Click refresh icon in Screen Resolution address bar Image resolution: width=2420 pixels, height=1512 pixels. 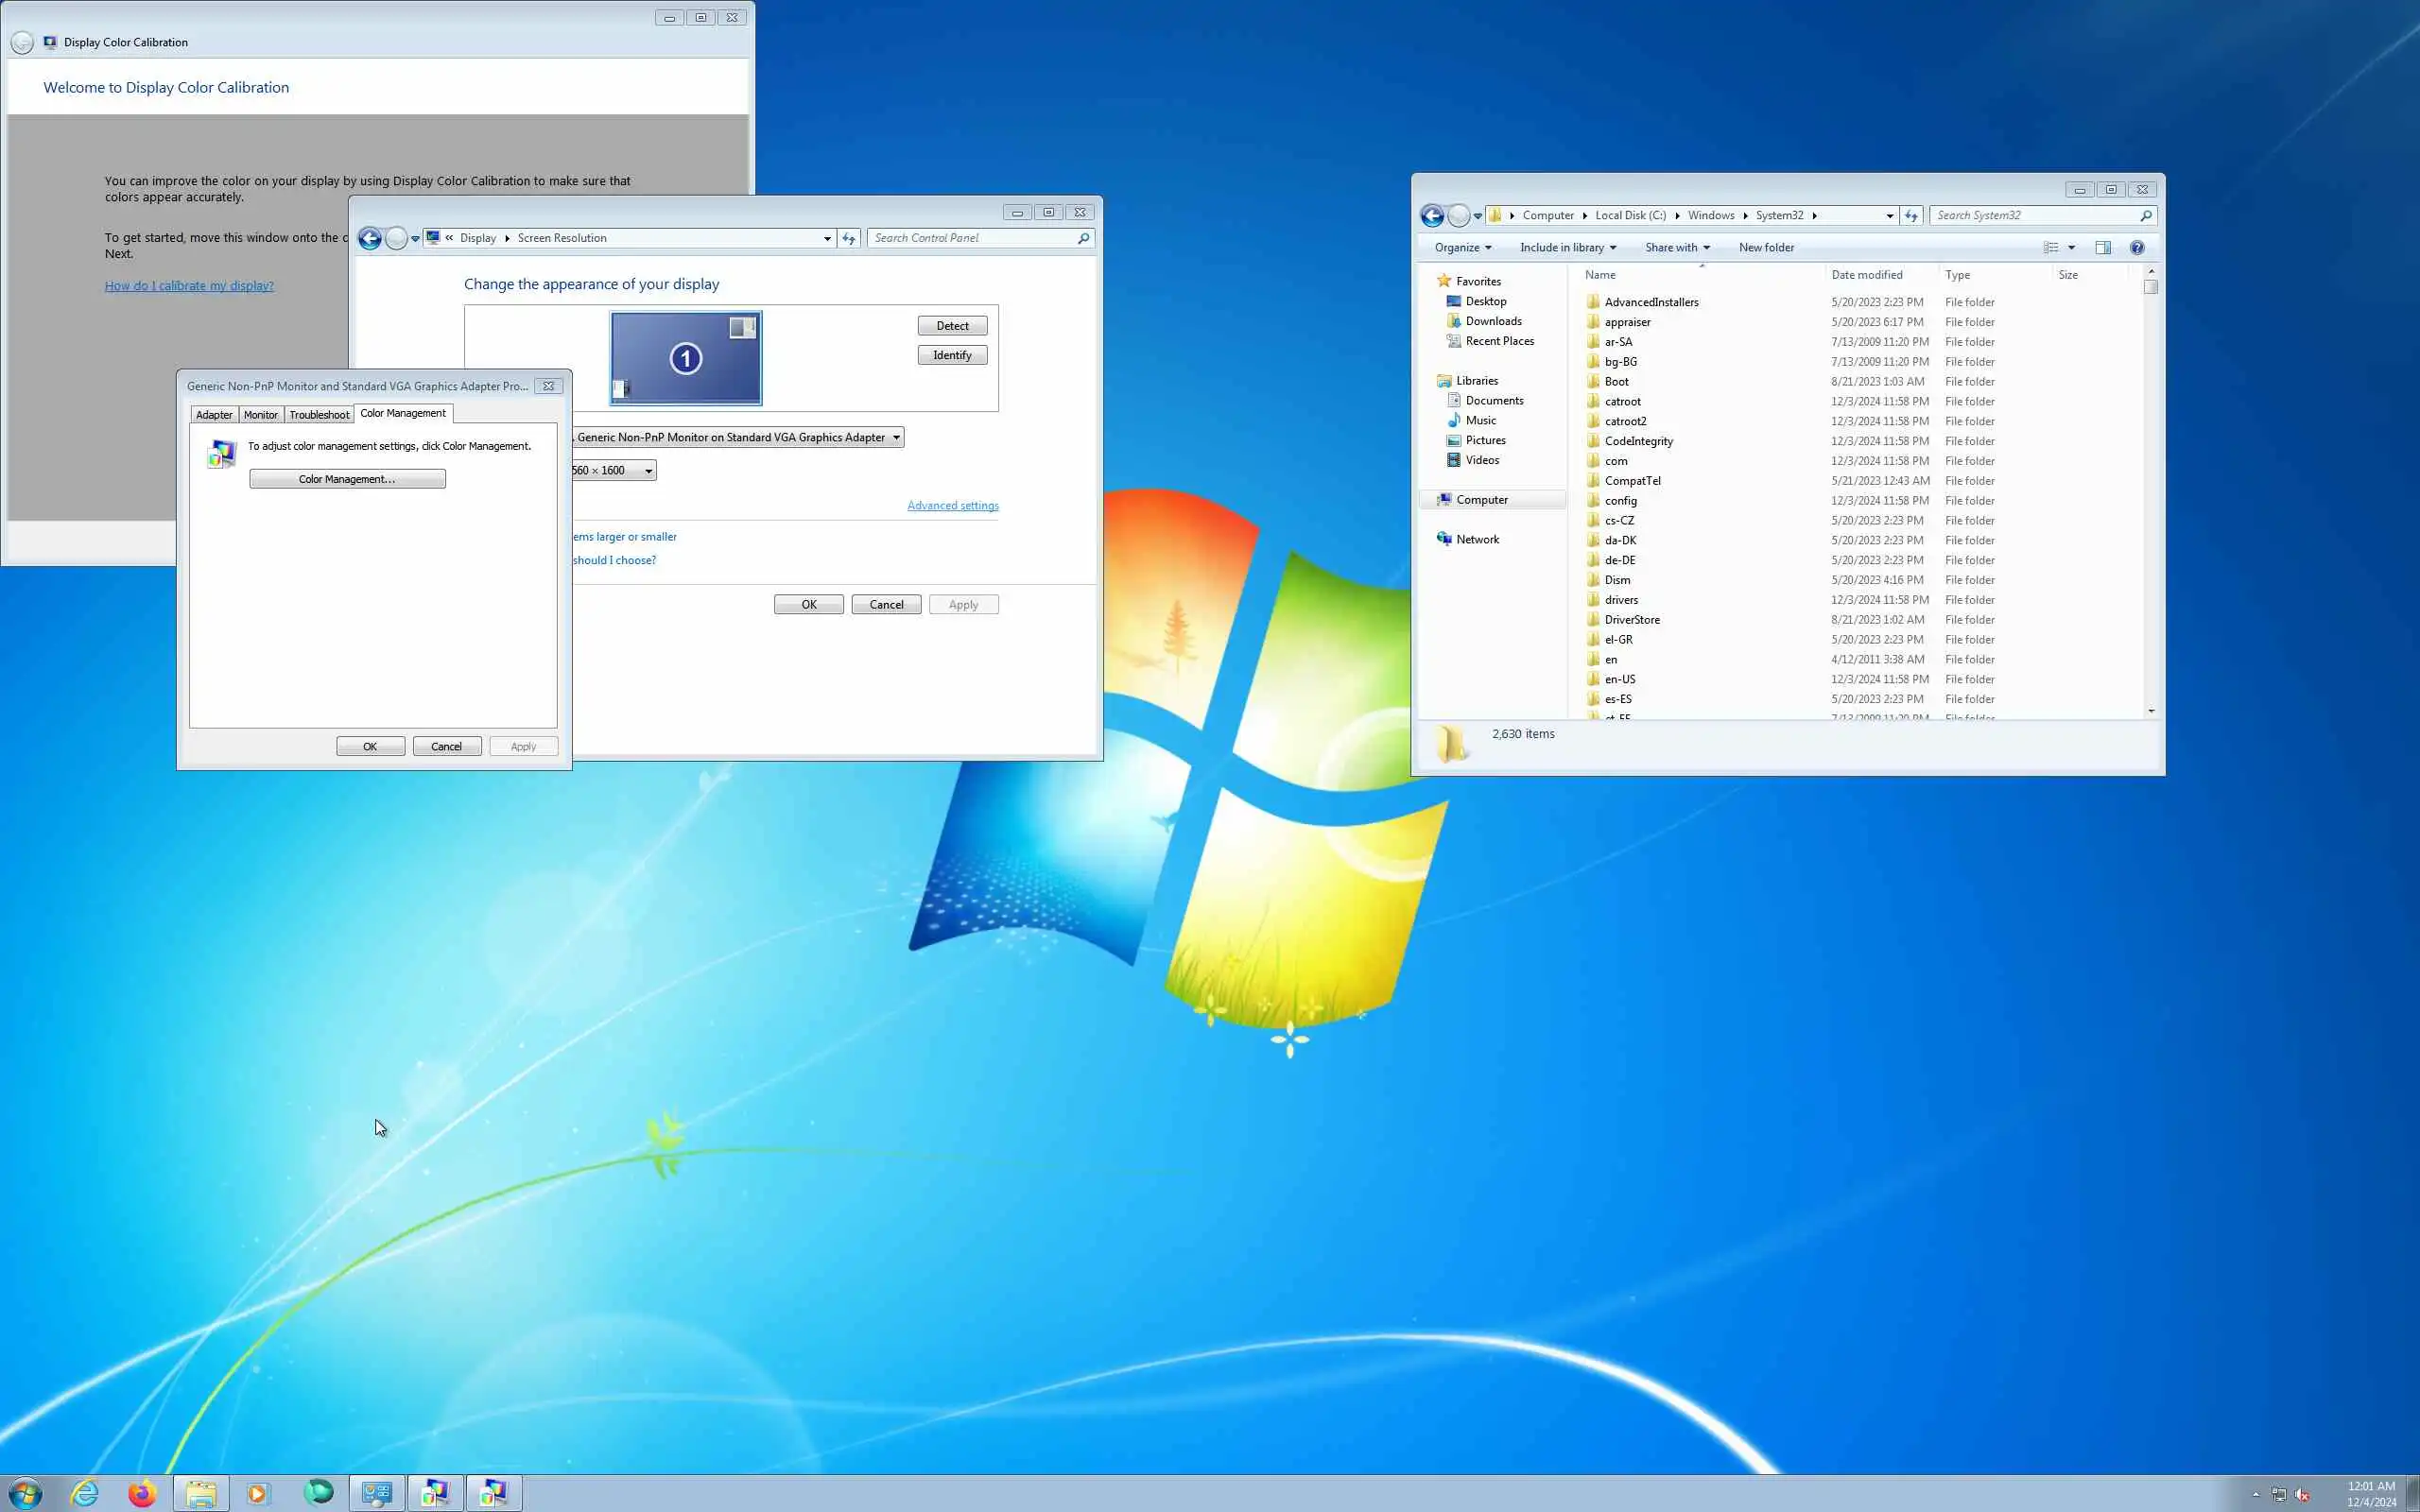(849, 238)
